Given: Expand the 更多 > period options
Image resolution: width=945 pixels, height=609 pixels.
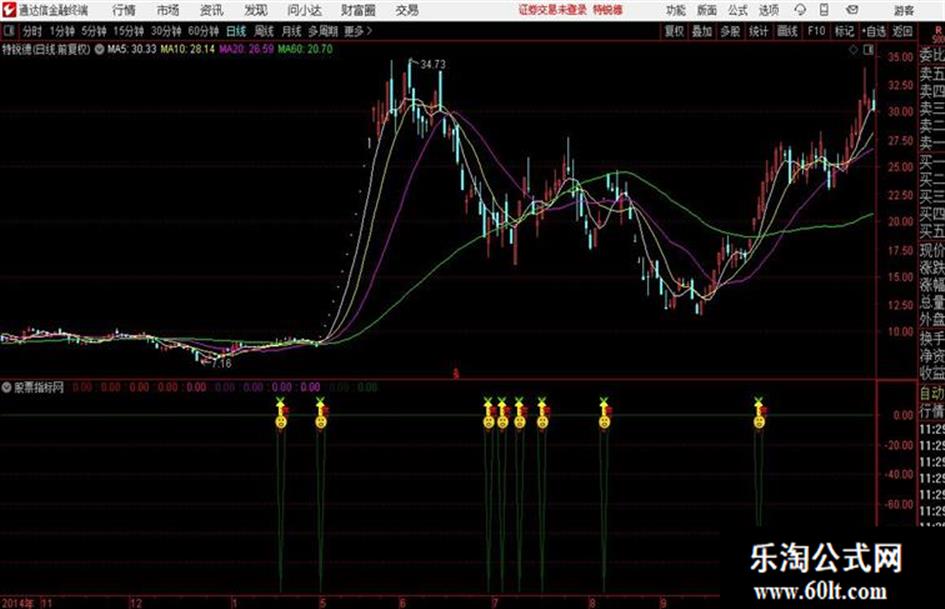Looking at the screenshot, I should [x=359, y=31].
